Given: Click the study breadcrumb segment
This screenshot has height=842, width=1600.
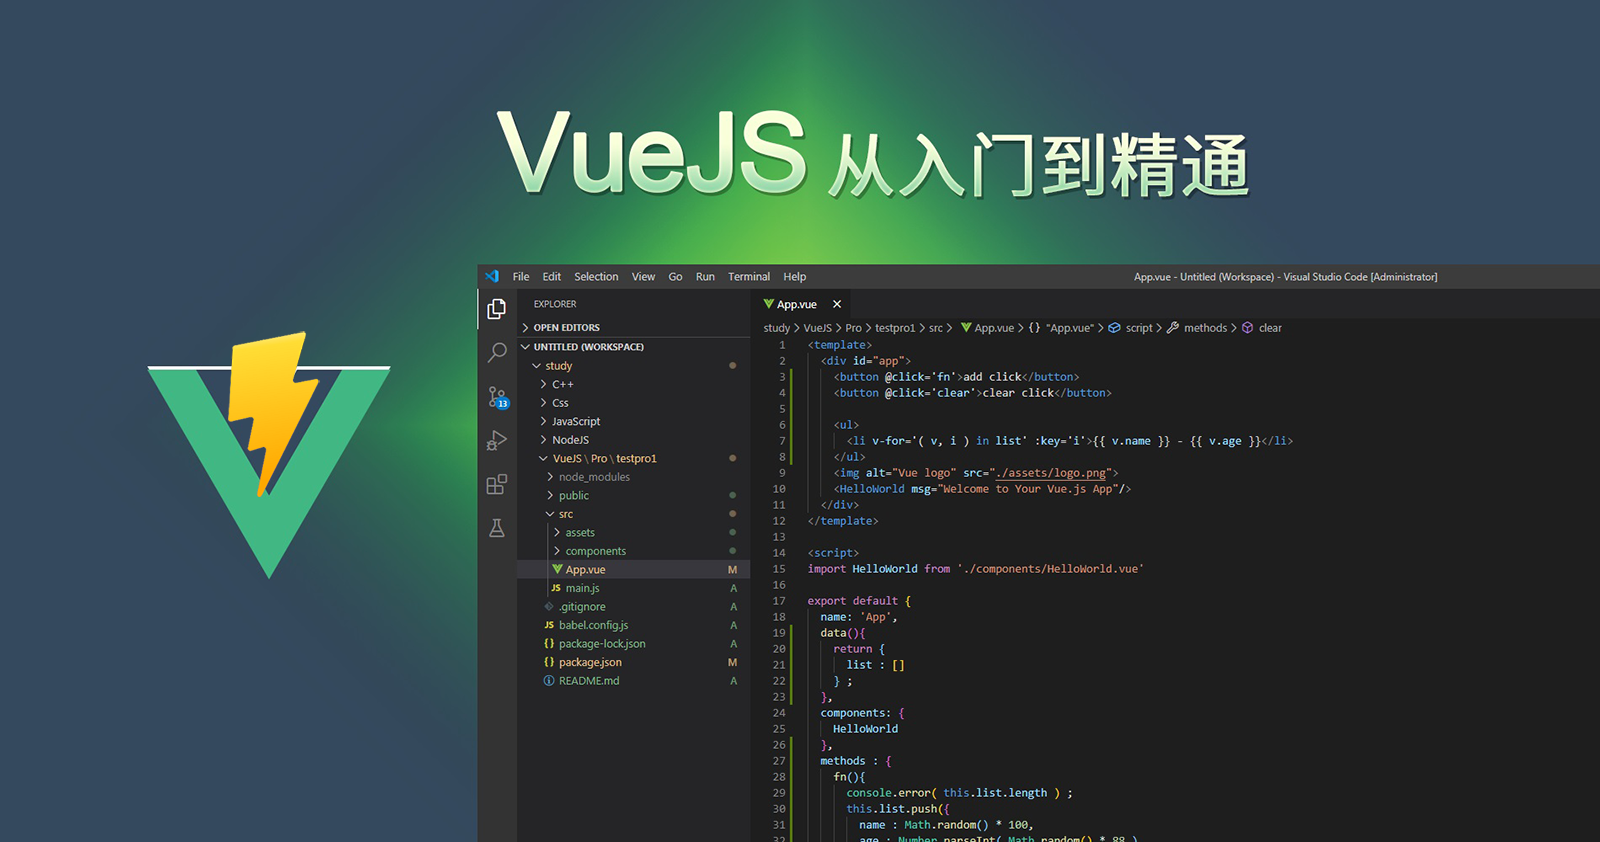Looking at the screenshot, I should click(x=777, y=328).
